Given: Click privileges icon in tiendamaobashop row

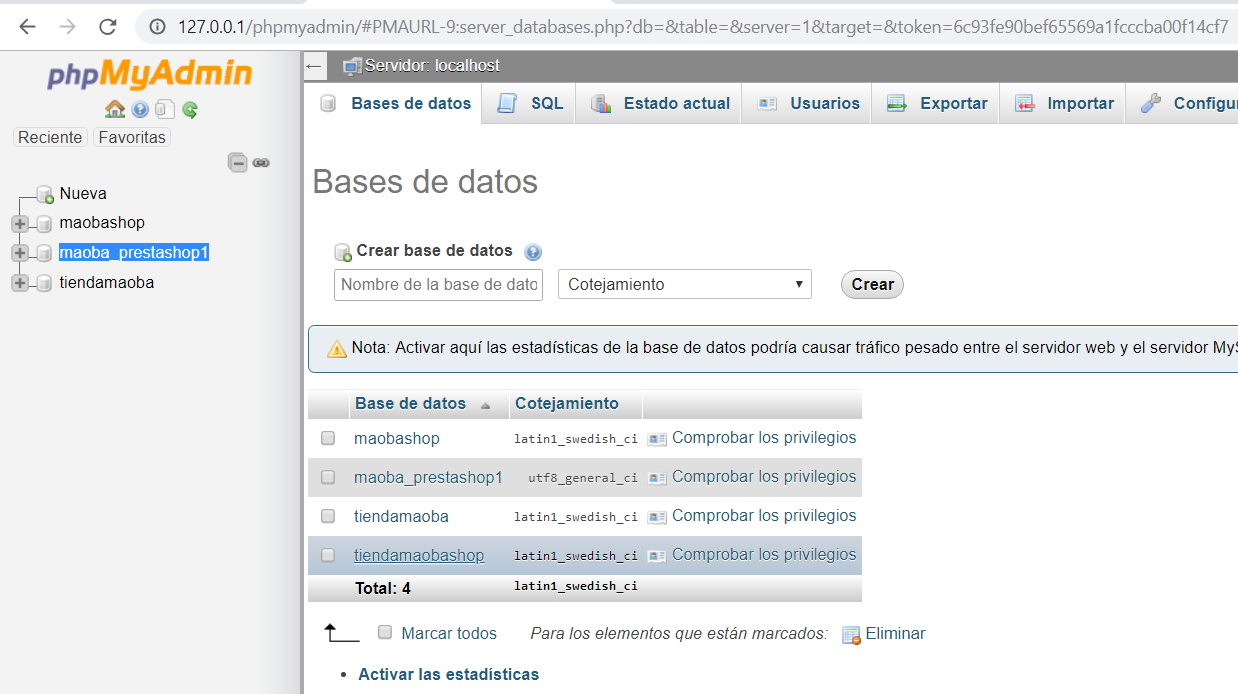Looking at the screenshot, I should pos(657,556).
